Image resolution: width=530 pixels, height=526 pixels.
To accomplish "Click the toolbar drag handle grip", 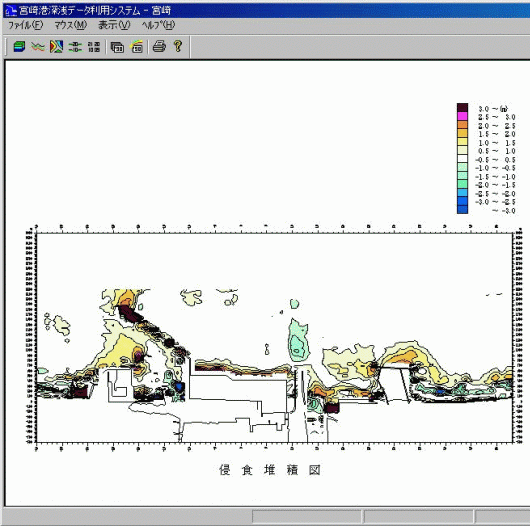I will point(6,47).
